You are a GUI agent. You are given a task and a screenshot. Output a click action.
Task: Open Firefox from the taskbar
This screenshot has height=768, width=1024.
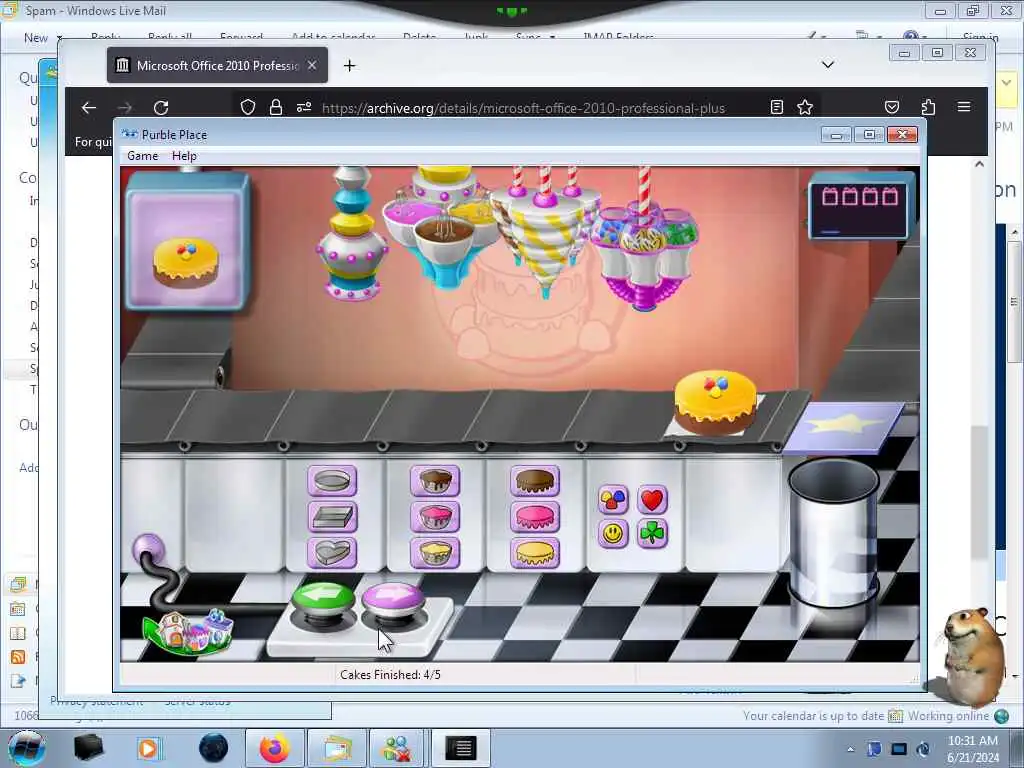[274, 748]
